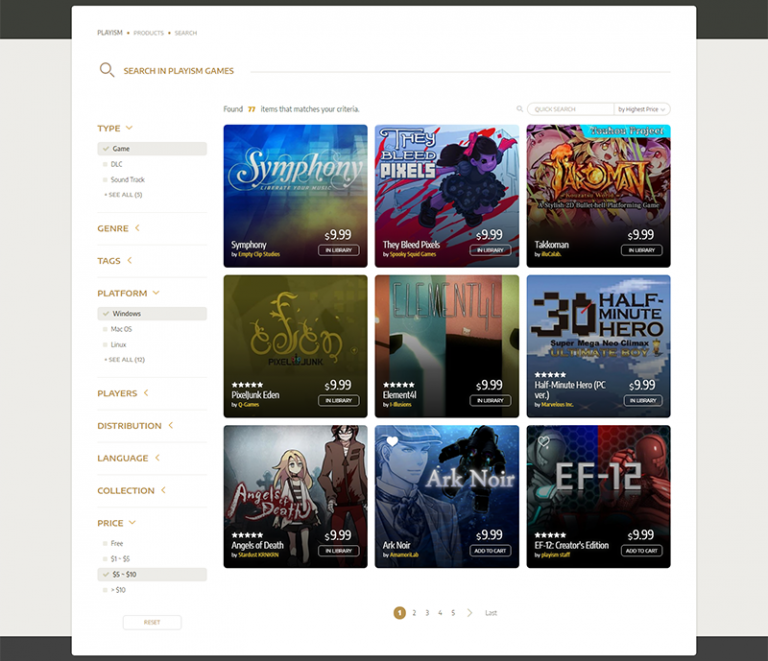768x661 pixels.
Task: Show all platforms via See All (12)
Action: [x=124, y=360]
